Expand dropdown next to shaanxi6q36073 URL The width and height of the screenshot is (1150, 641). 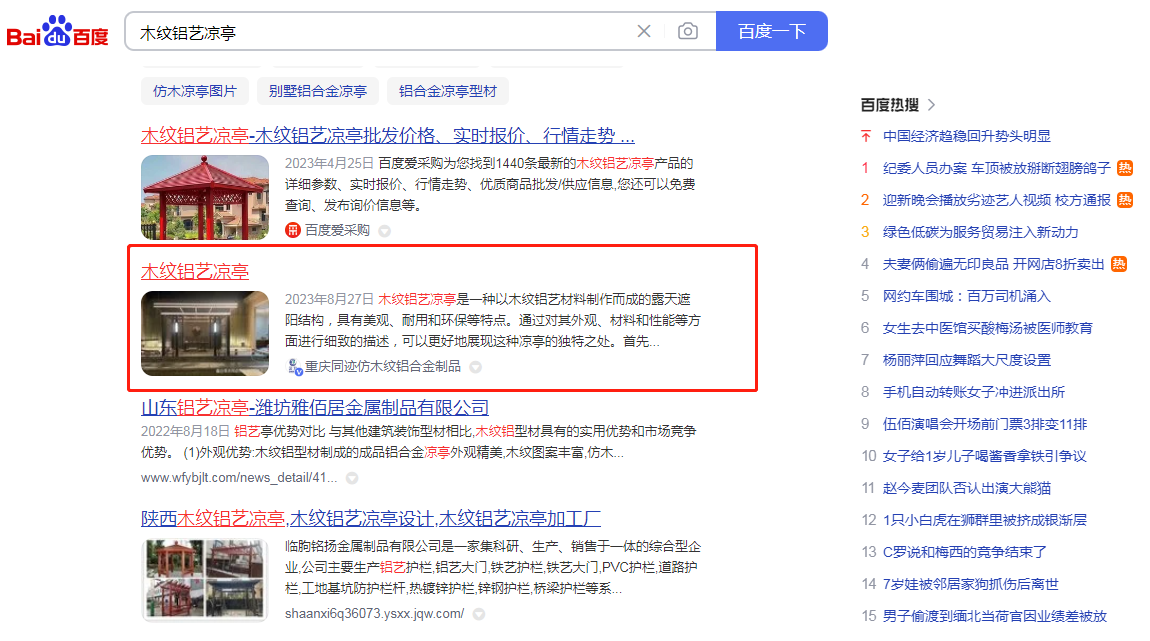[478, 614]
